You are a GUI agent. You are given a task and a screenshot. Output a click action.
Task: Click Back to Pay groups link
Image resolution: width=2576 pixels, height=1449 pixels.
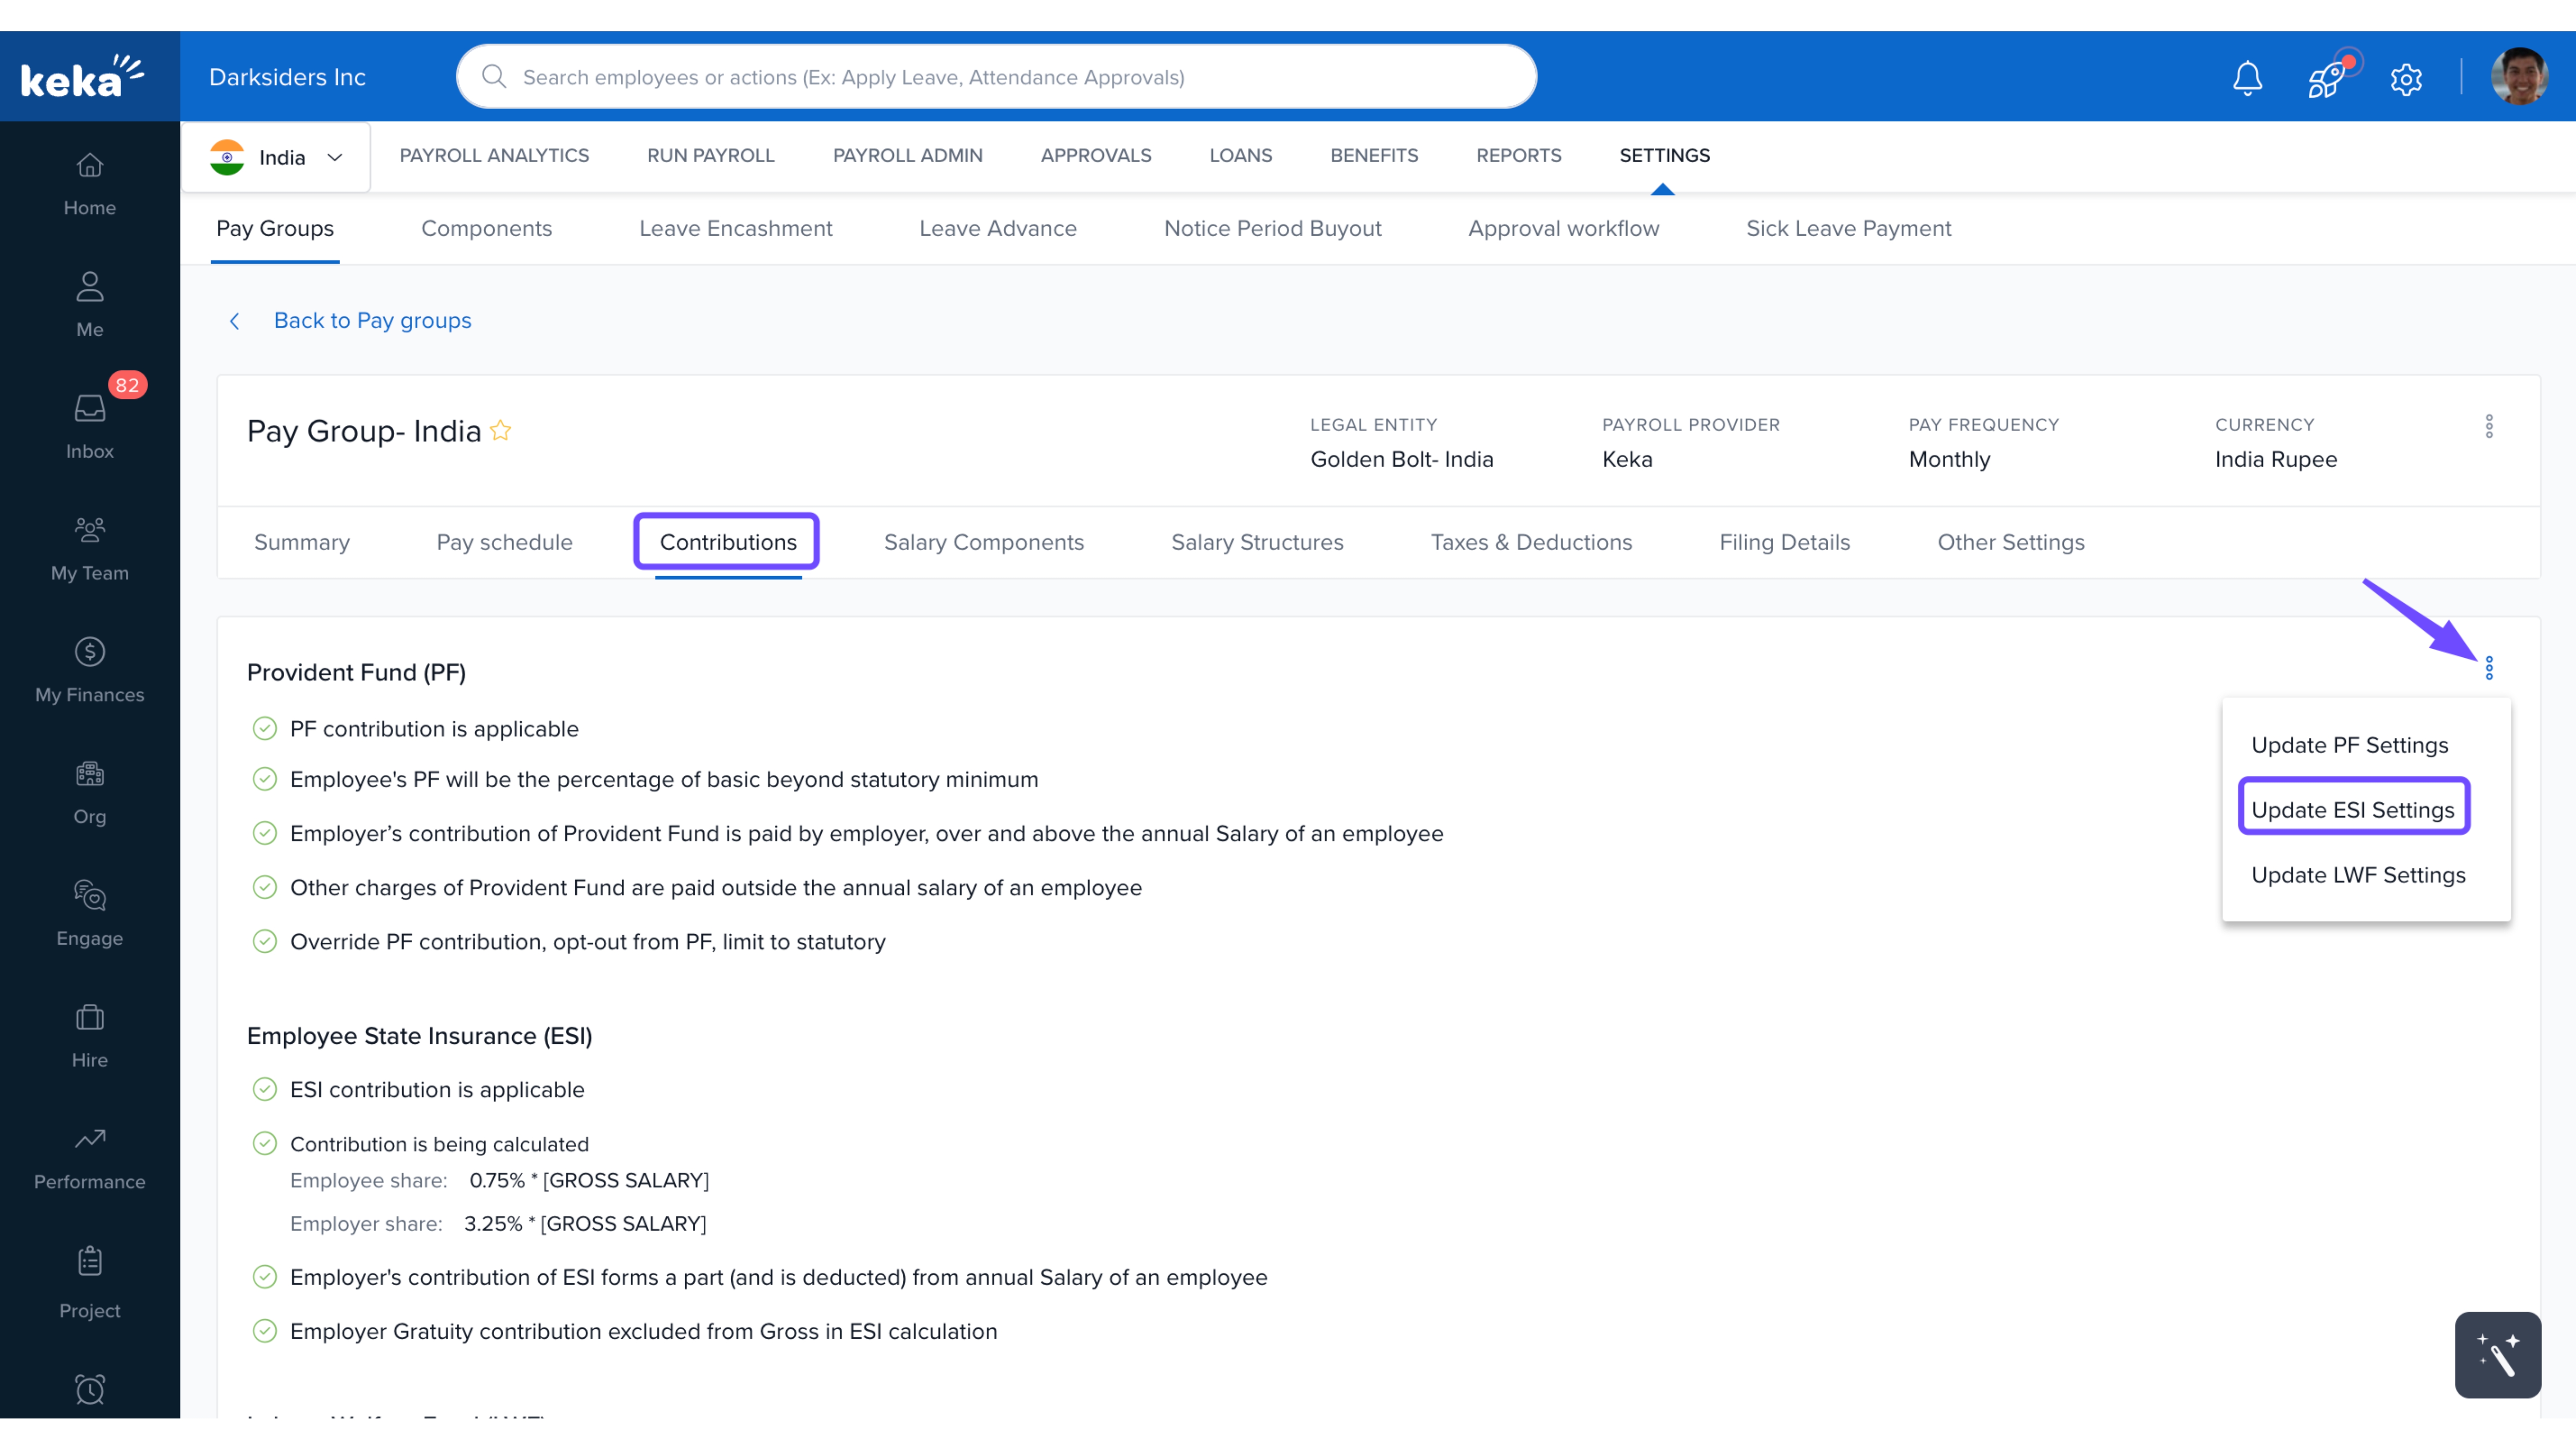[x=371, y=320]
